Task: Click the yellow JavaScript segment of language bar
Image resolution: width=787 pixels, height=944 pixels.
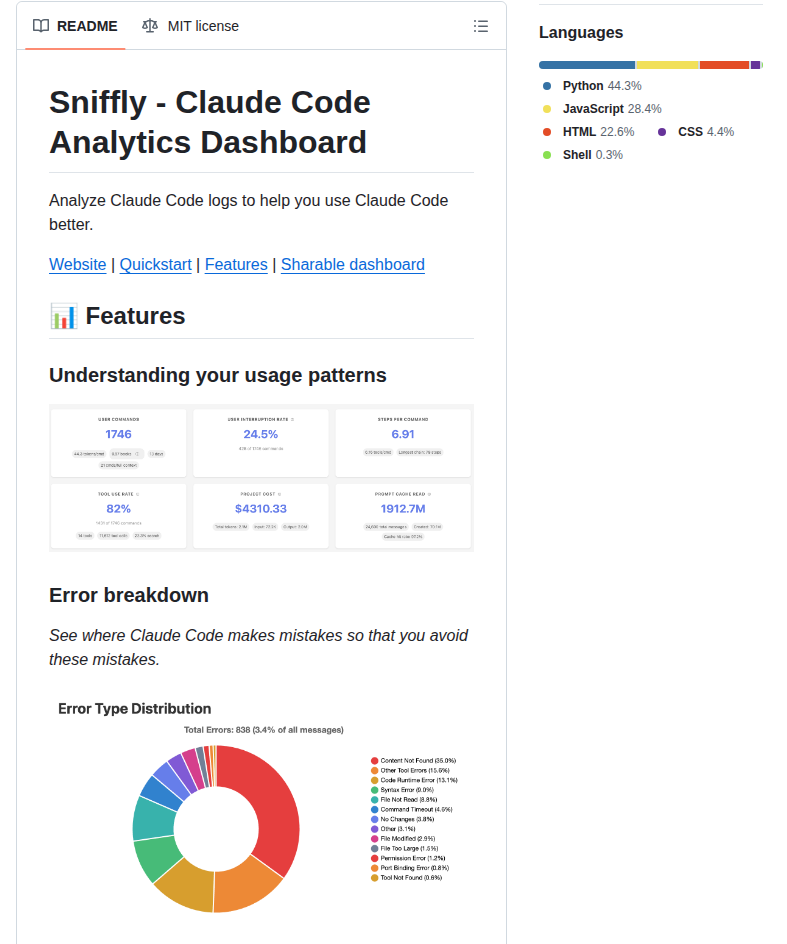Action: [667, 65]
